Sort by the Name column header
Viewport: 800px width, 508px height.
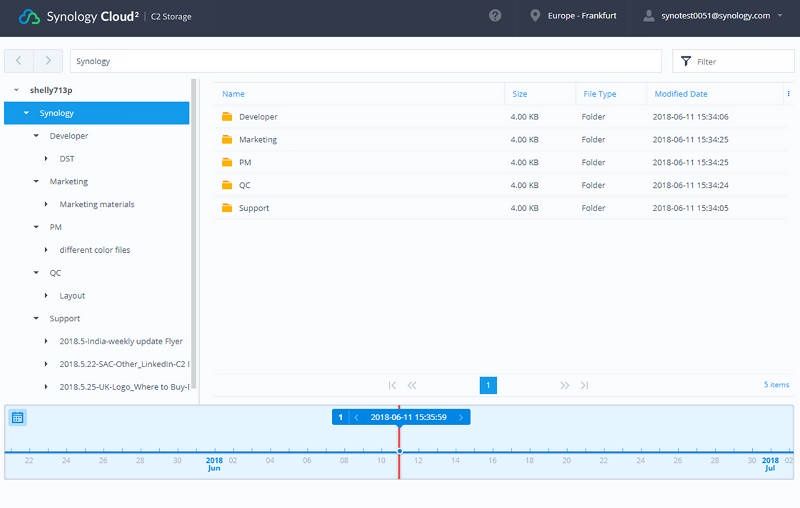[233, 94]
